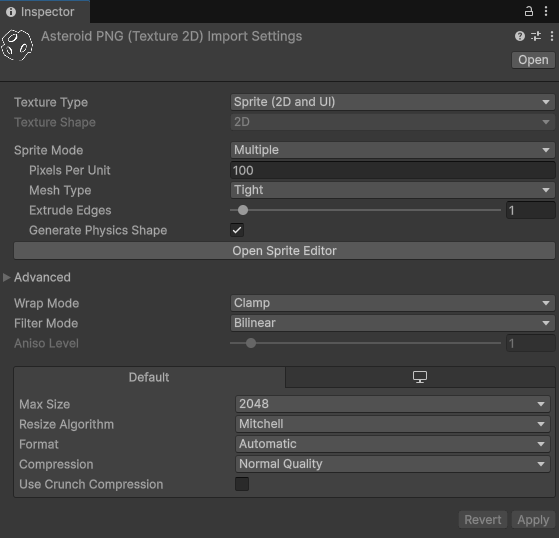The height and width of the screenshot is (538, 559).
Task: Open the Sprite Mode dropdown
Action: coord(393,150)
